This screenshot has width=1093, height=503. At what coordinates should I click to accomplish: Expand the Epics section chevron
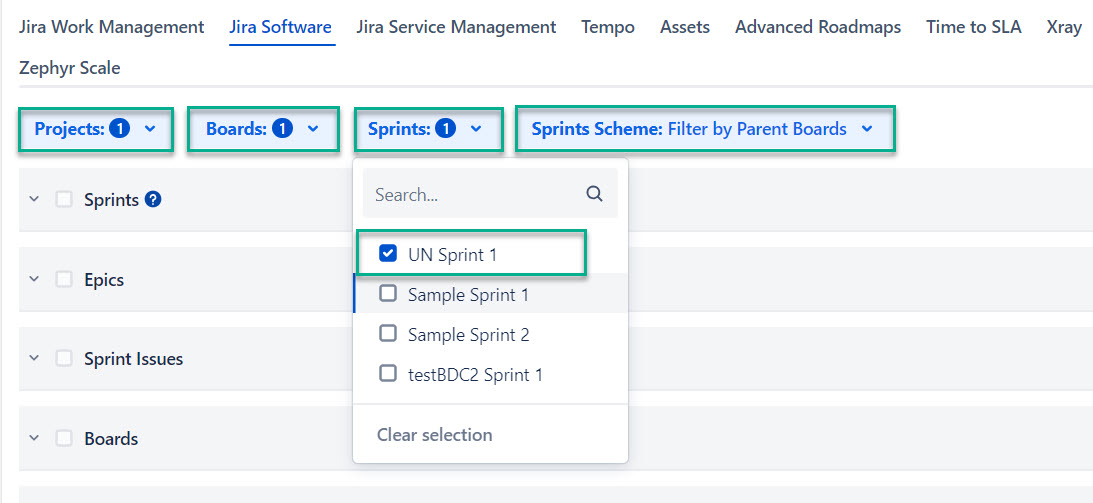tap(33, 279)
